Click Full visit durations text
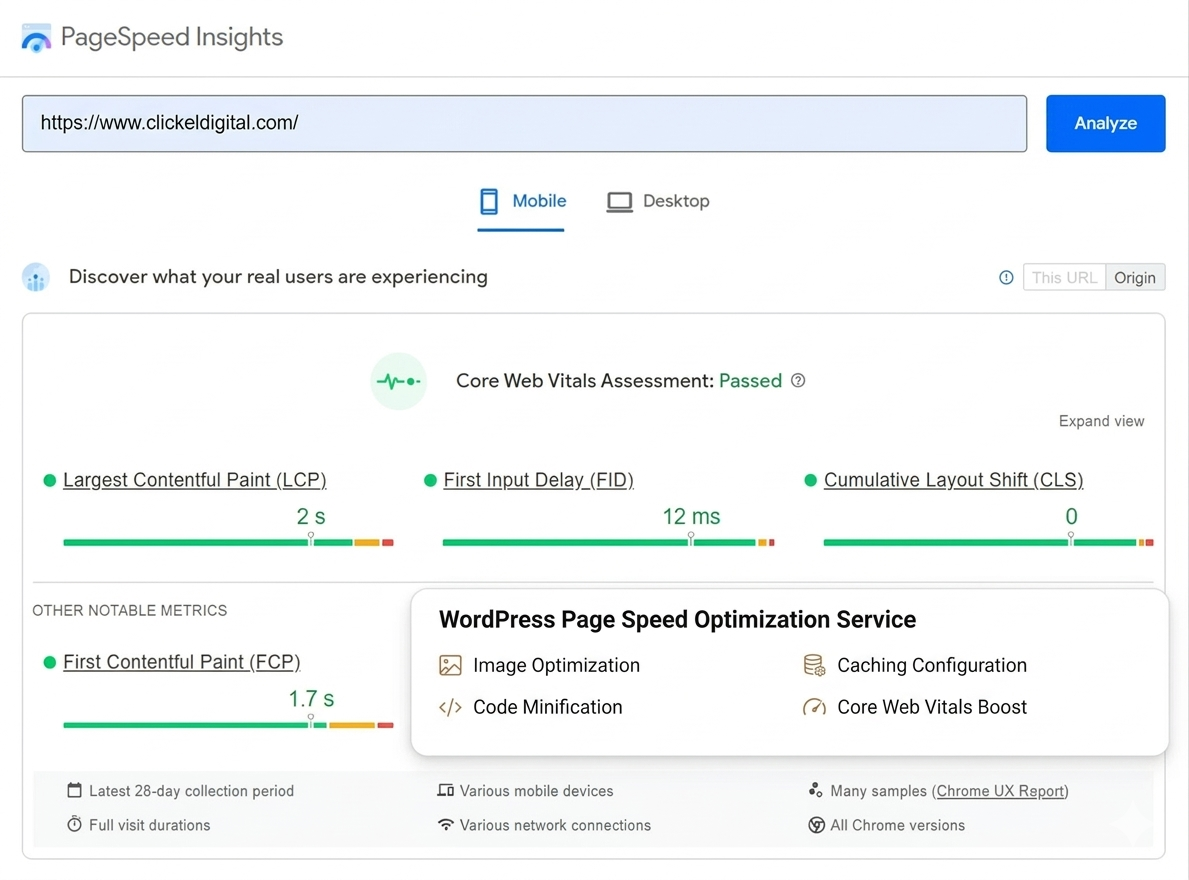 tap(149, 825)
